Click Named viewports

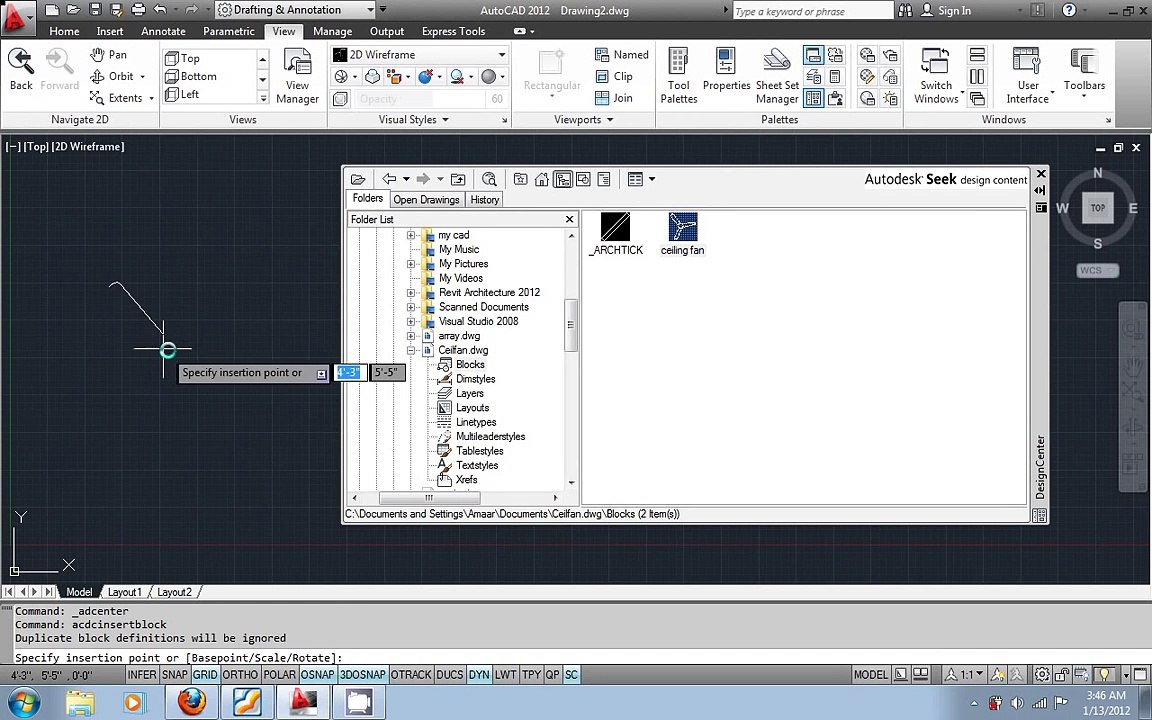(x=622, y=54)
